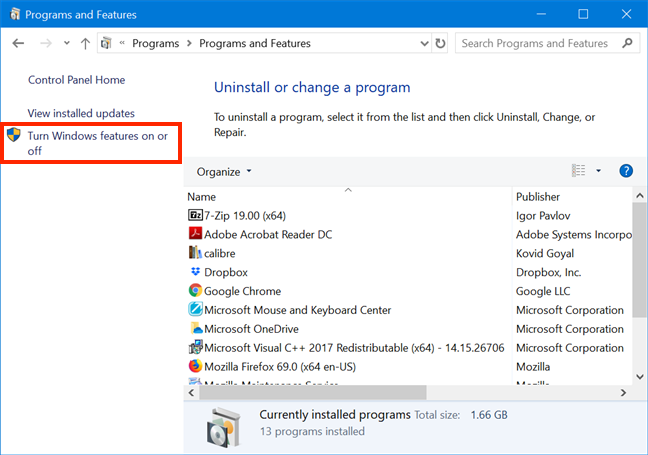Click the vertical scrollbar down arrow
This screenshot has width=648, height=455.
[x=640, y=376]
